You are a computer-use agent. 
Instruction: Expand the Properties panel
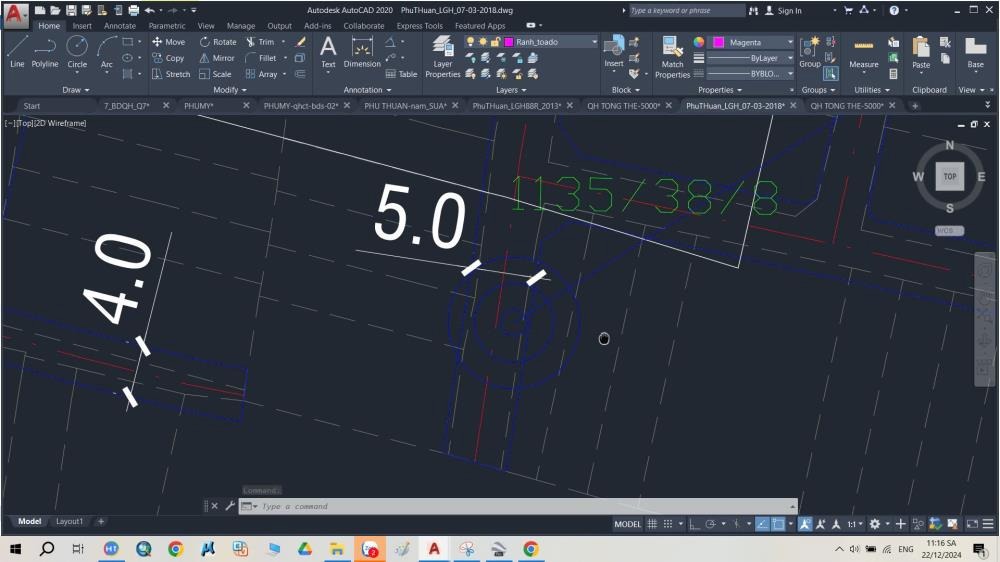(x=720, y=90)
